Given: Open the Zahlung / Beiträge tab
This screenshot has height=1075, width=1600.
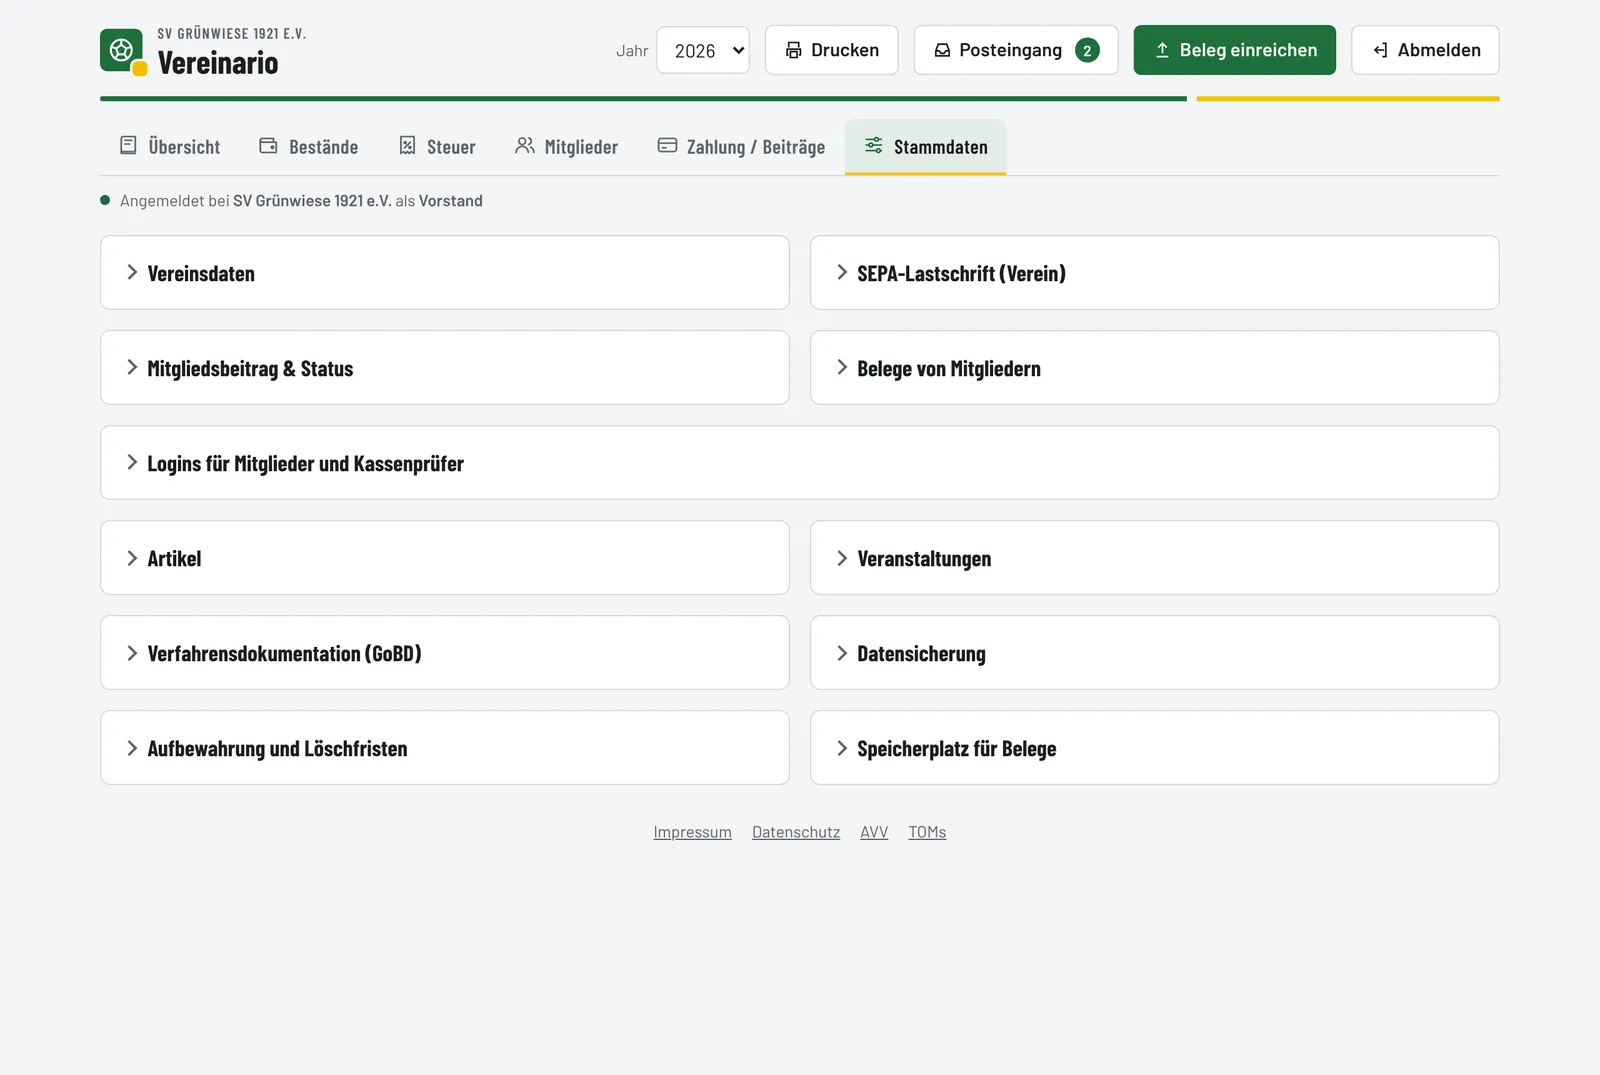Looking at the screenshot, I should pos(741,147).
